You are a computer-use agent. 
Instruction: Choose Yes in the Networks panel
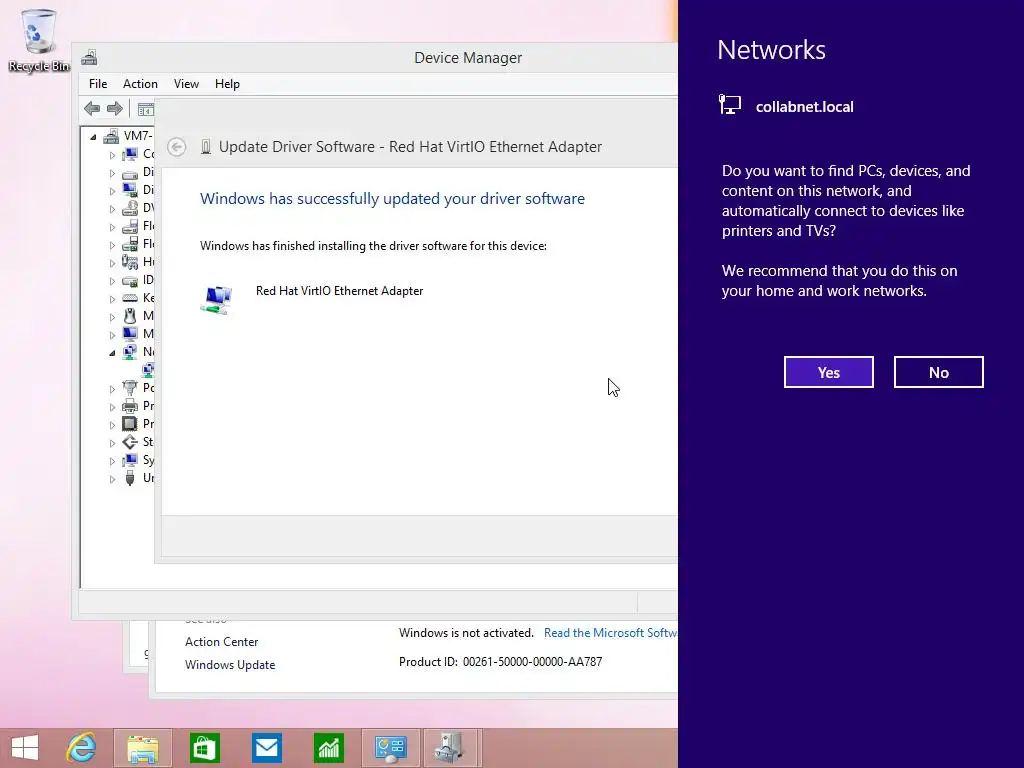828,372
